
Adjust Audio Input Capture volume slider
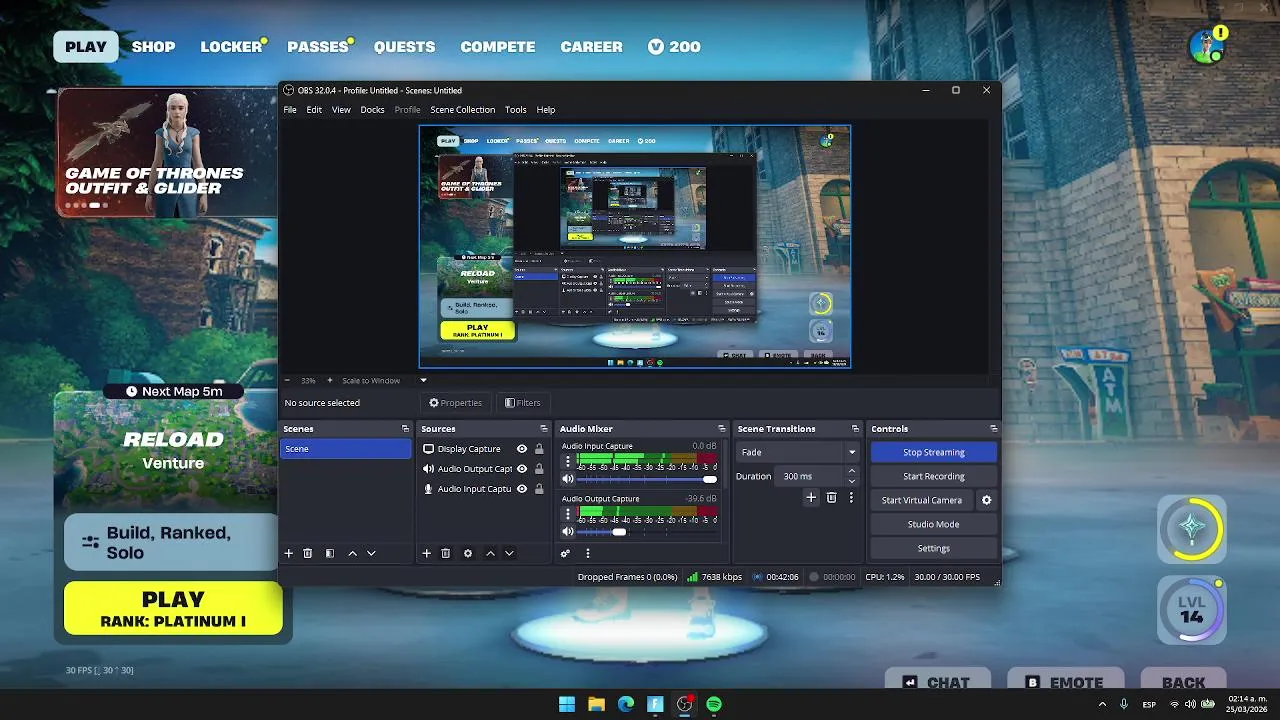coord(648,479)
